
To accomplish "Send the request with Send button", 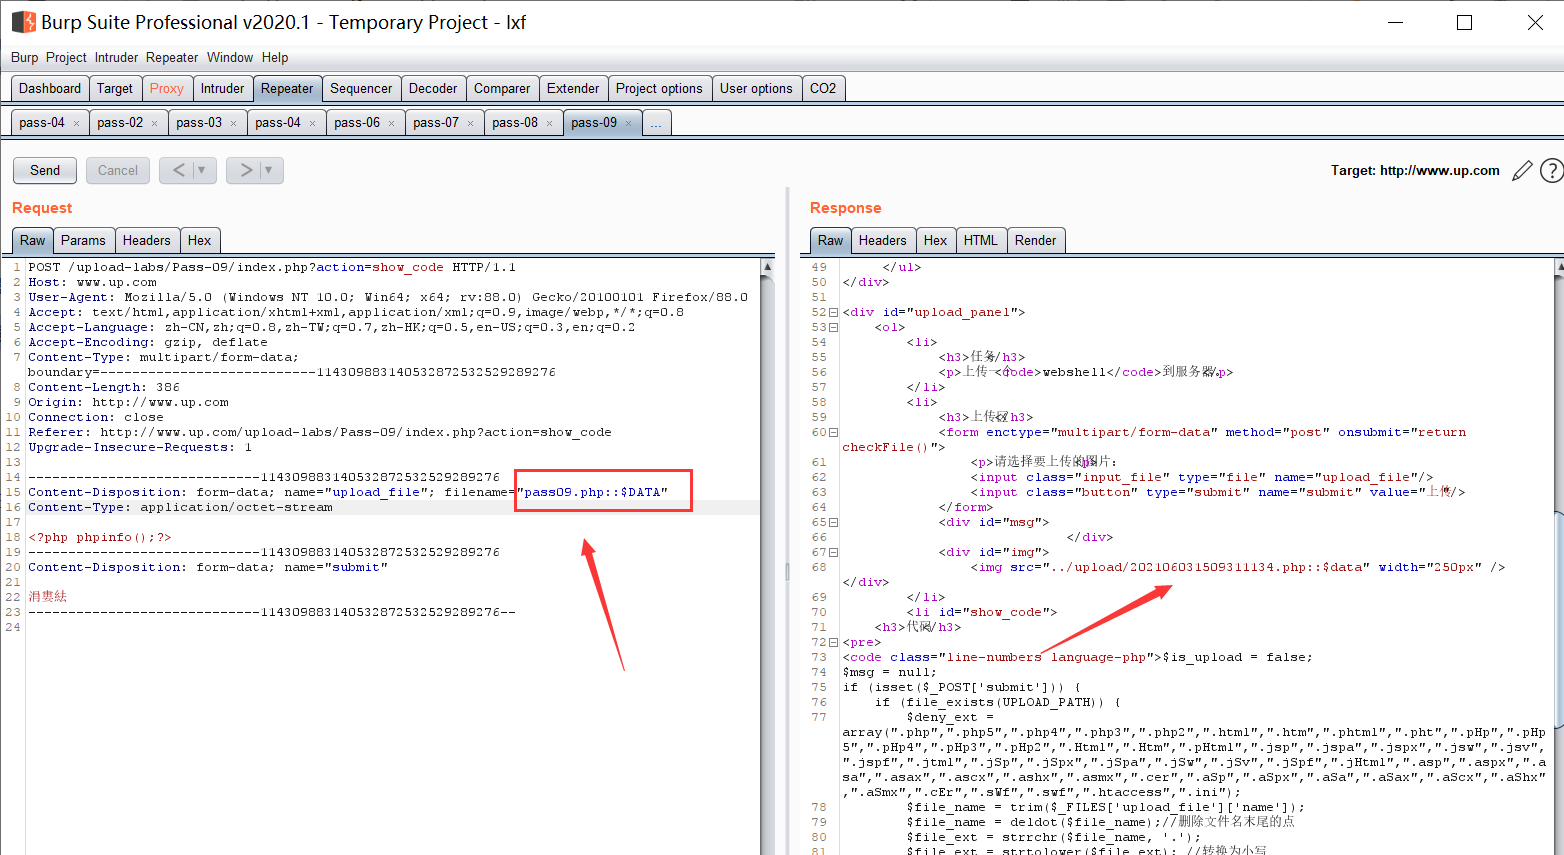I will pyautogui.click(x=45, y=170).
